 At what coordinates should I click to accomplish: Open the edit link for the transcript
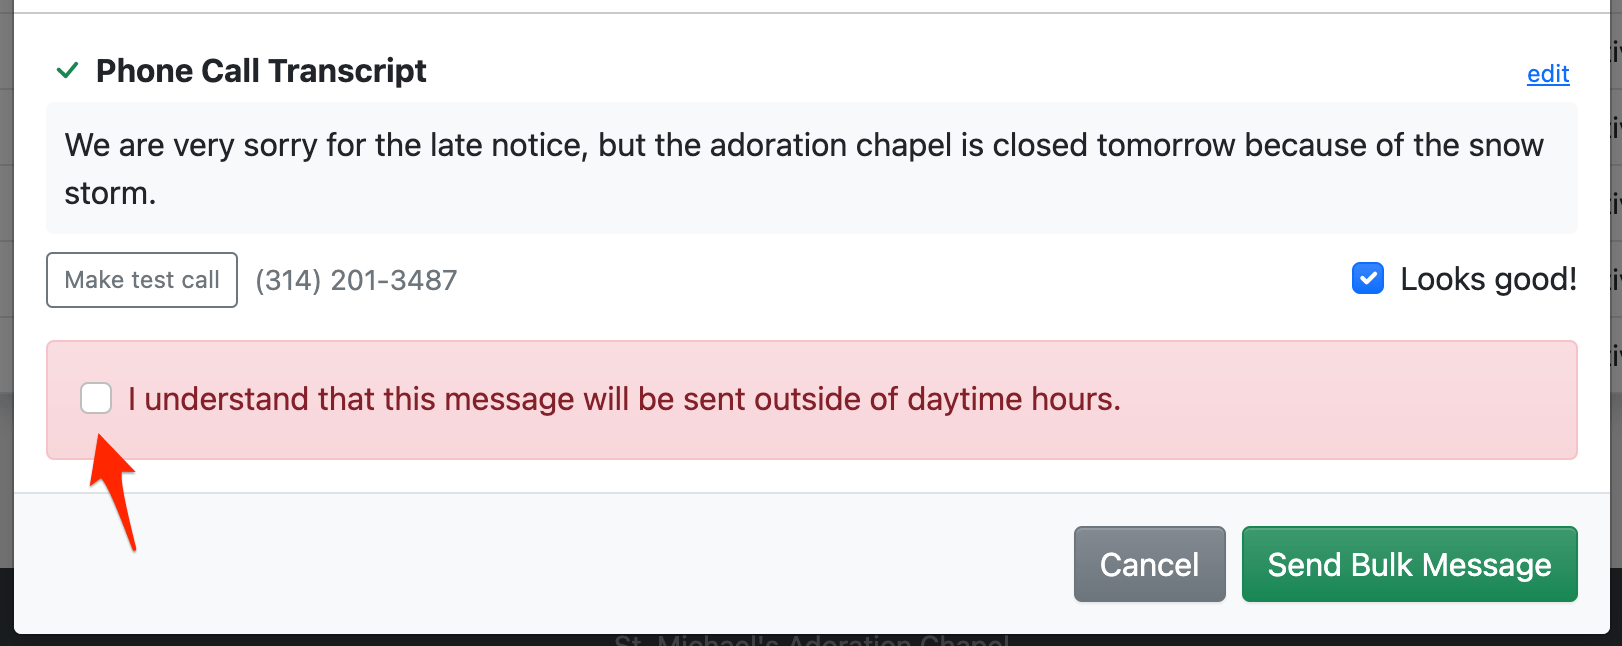pyautogui.click(x=1547, y=74)
